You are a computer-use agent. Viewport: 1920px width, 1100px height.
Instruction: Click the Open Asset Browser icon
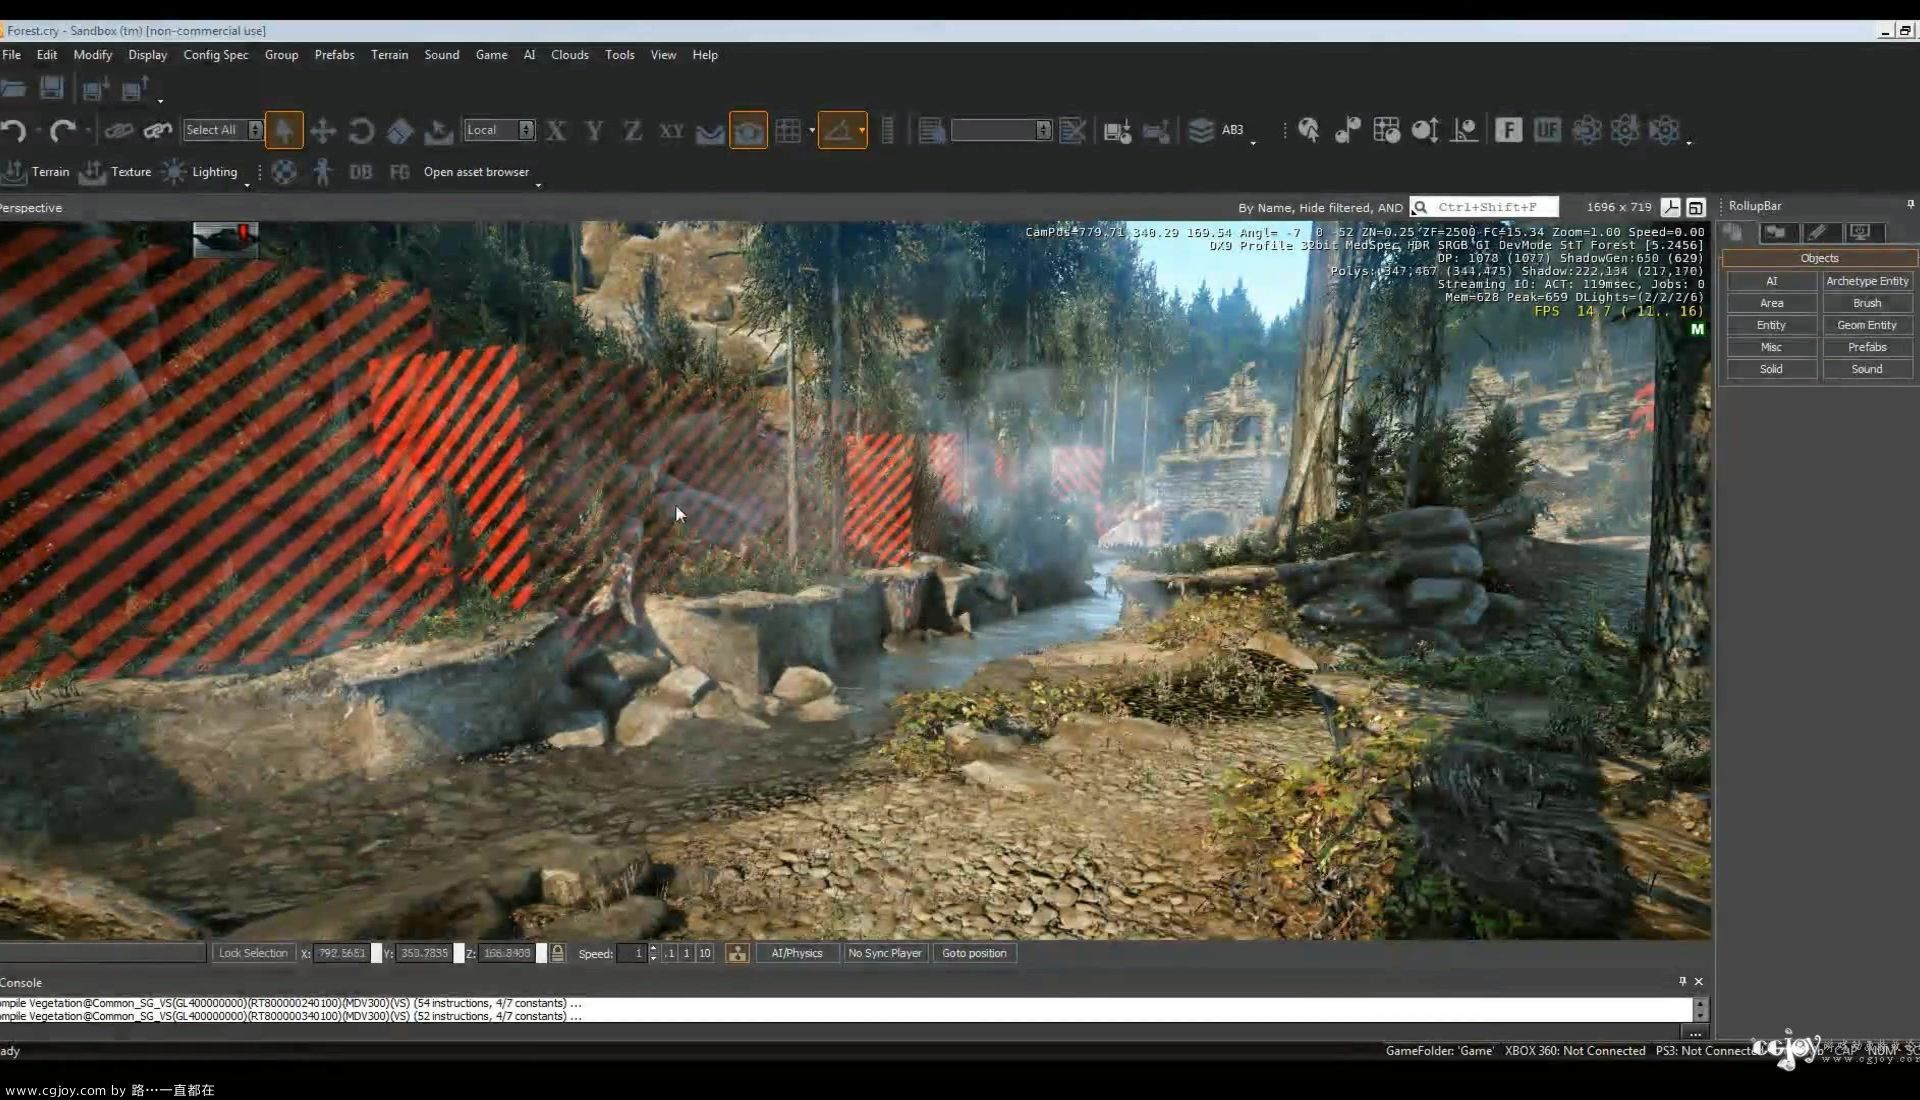(475, 170)
